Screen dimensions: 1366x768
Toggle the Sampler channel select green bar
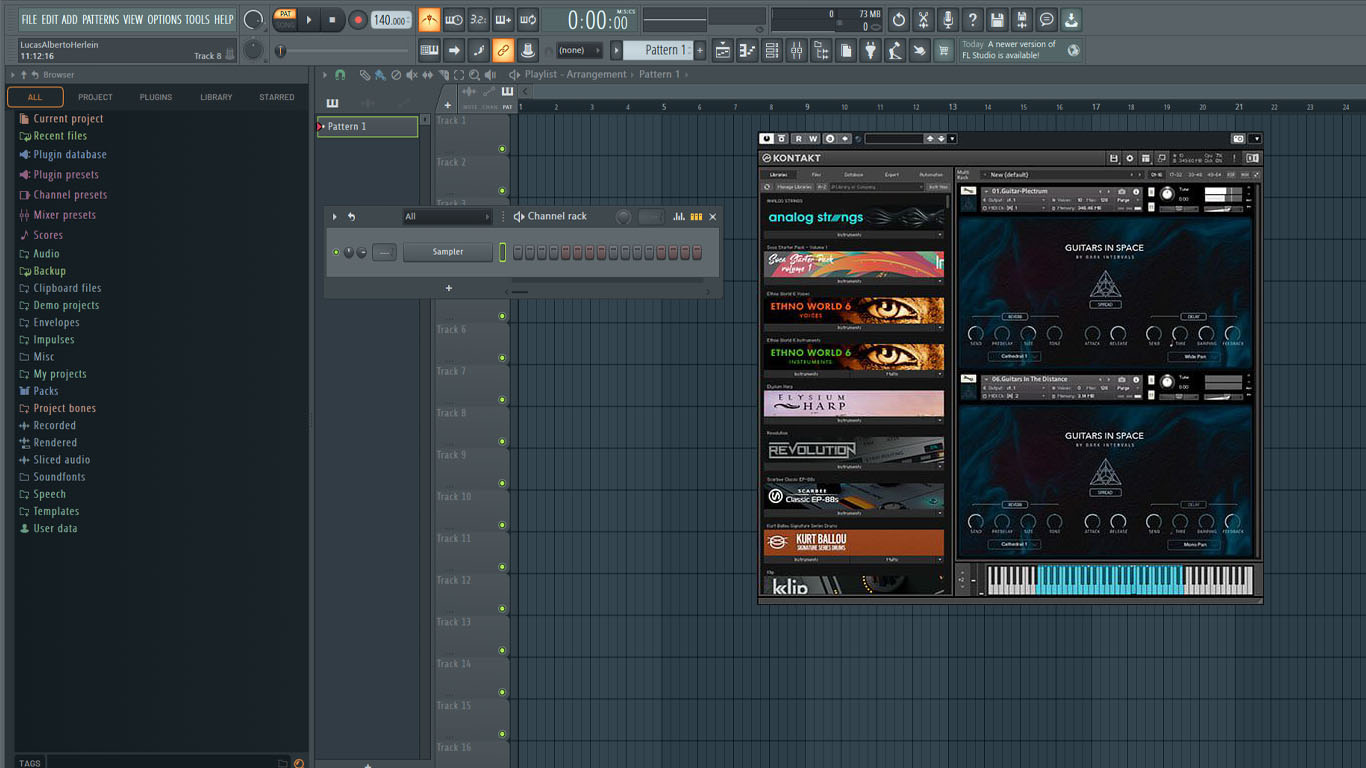(x=503, y=252)
